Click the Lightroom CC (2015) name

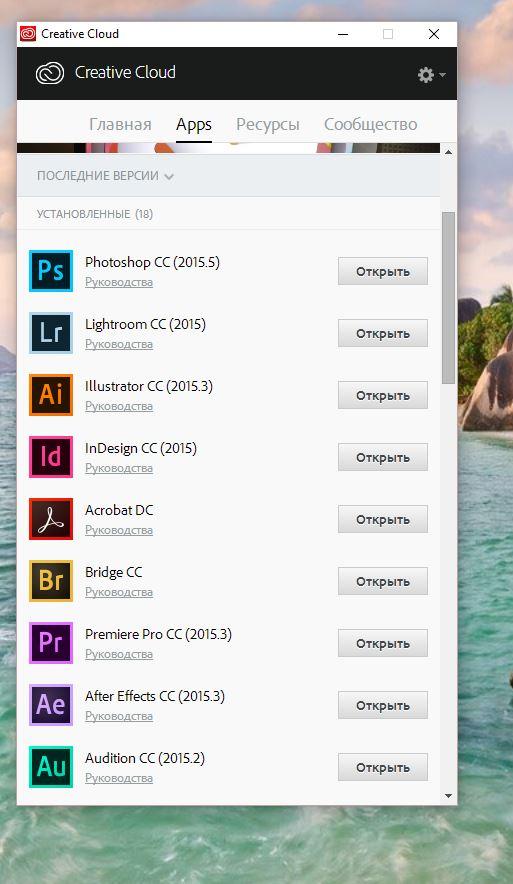145,324
